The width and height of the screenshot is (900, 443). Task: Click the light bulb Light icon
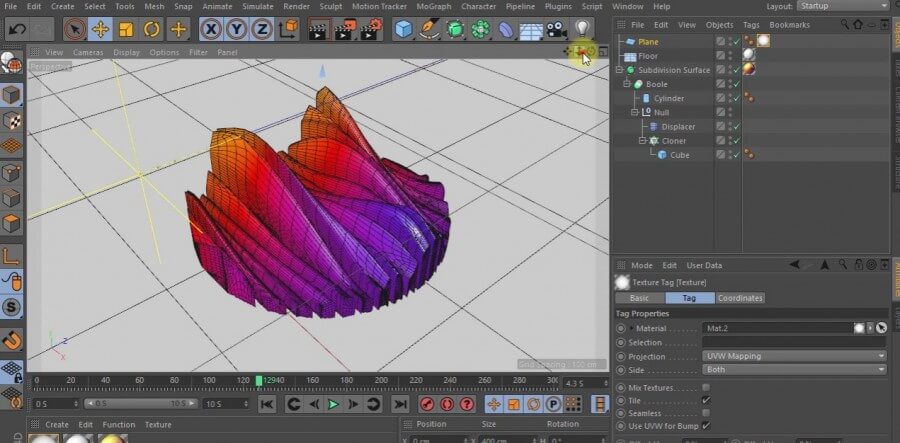[582, 29]
